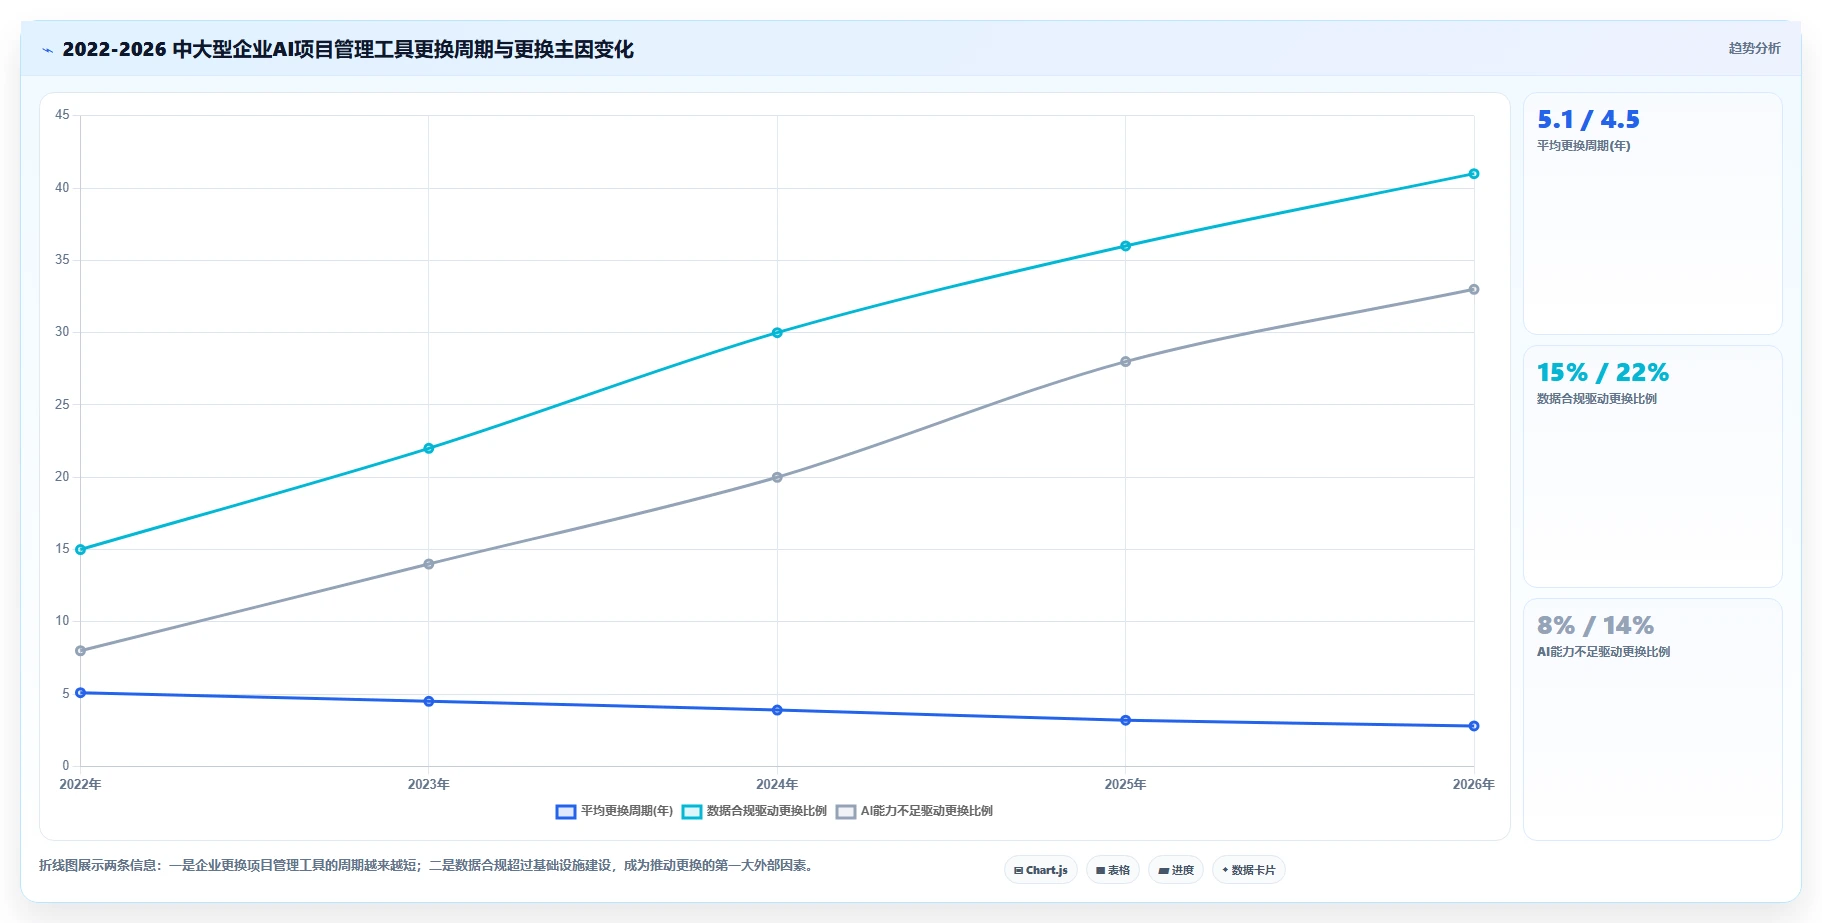Select the 2023年 point on the gray line
The width and height of the screenshot is (1822, 923).
click(x=429, y=564)
